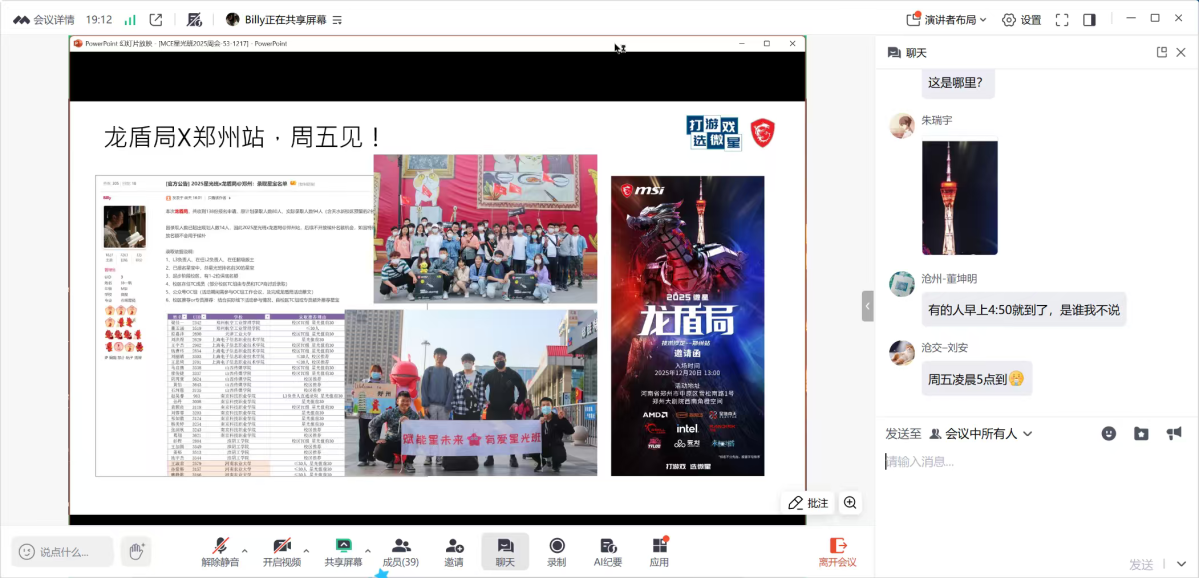
Task: Open the 成员(39) members list
Action: tap(401, 551)
